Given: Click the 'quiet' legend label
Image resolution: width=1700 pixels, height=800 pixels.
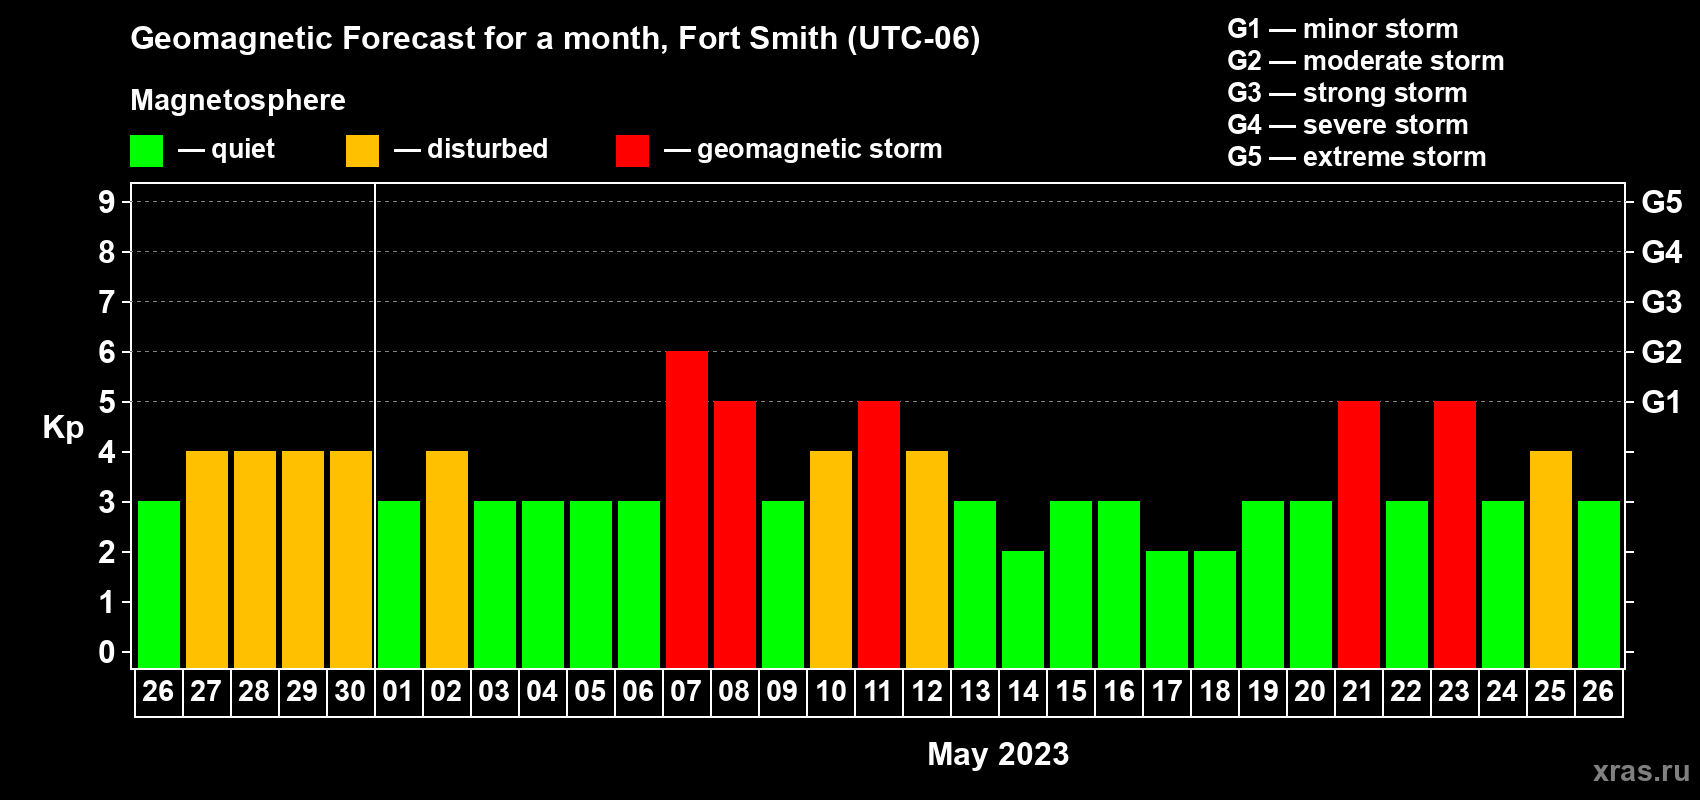Looking at the screenshot, I should [243, 149].
